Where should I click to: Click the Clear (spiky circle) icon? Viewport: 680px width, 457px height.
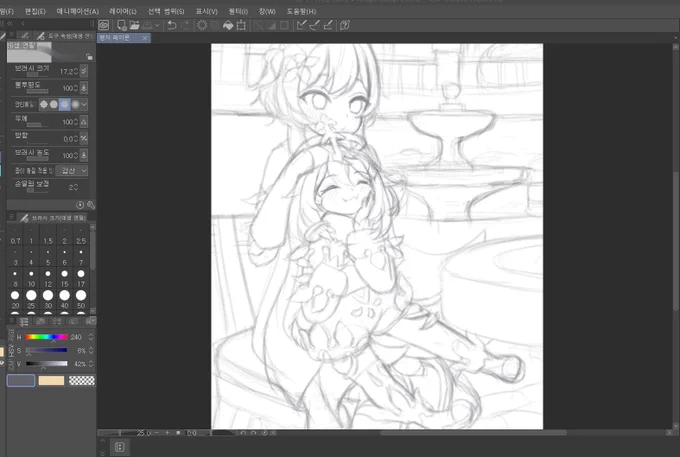click(202, 26)
